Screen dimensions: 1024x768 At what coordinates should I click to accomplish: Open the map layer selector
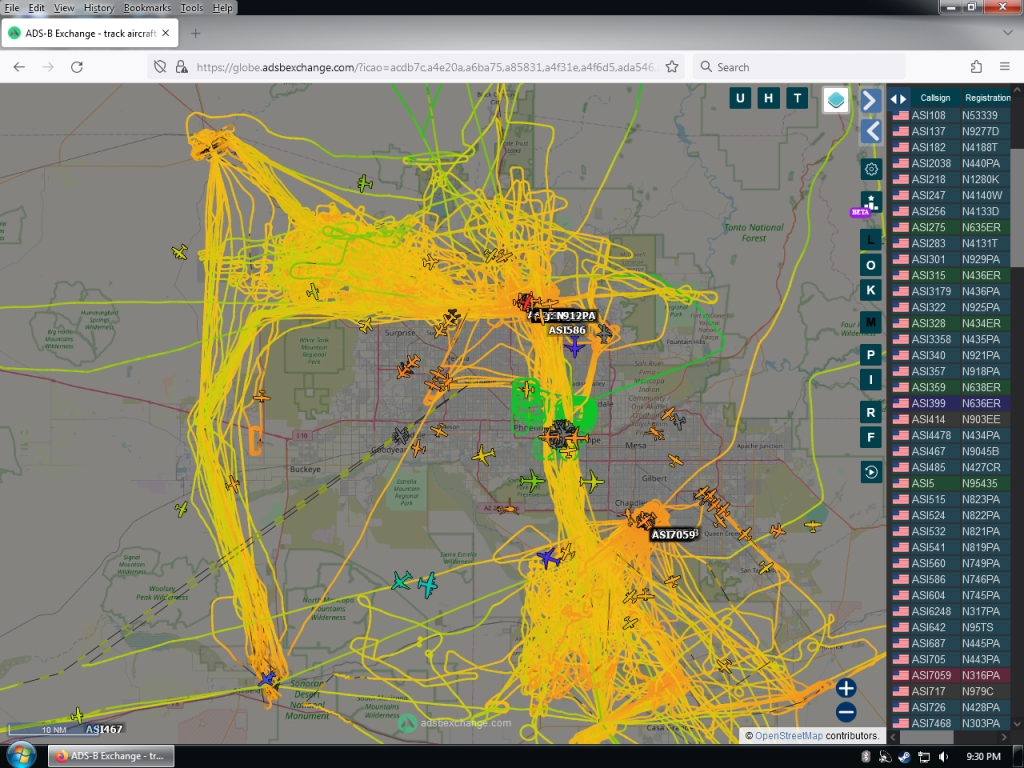coord(836,100)
